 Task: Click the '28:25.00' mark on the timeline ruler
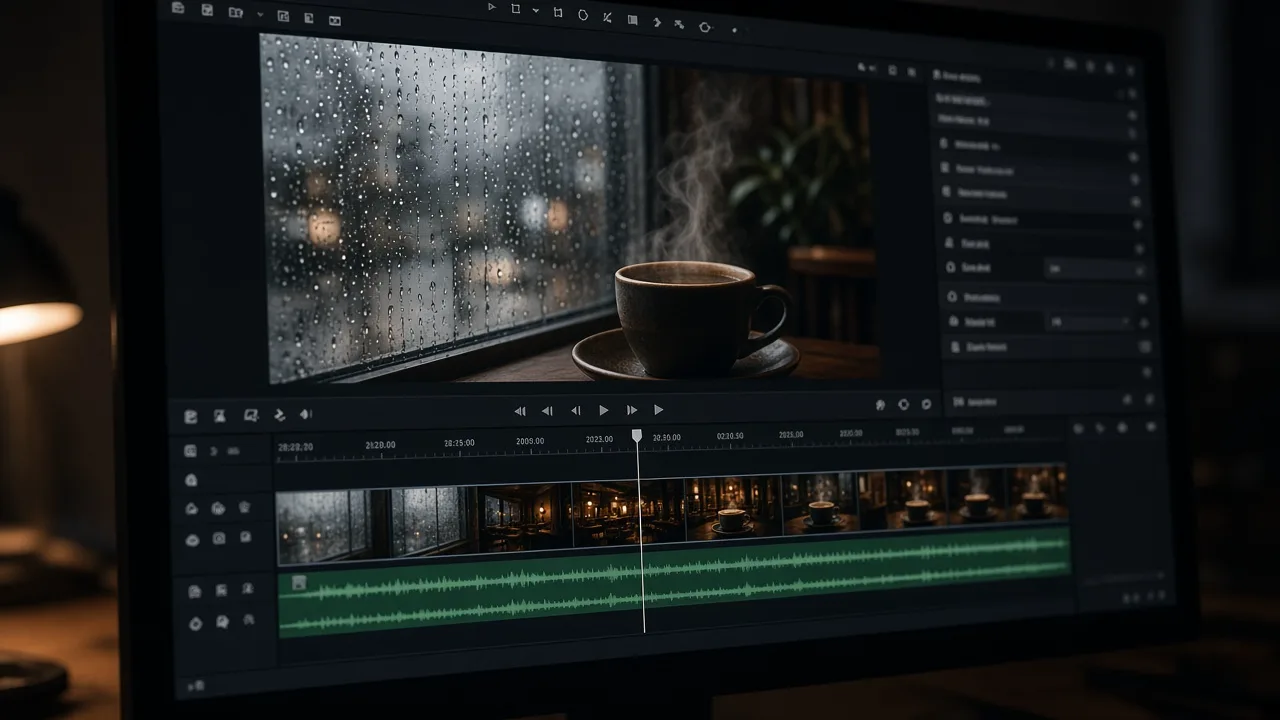(459, 443)
